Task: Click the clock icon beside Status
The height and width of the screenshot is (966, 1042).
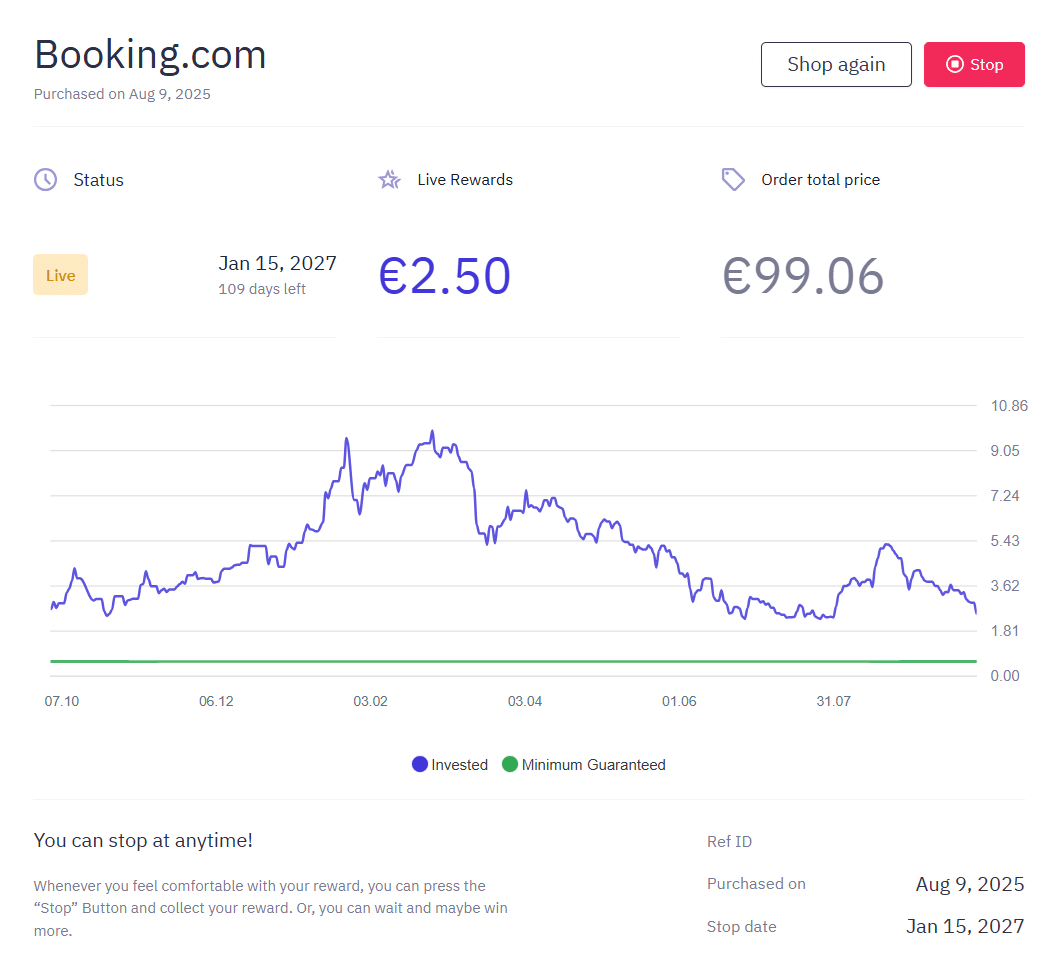Action: pos(45,179)
